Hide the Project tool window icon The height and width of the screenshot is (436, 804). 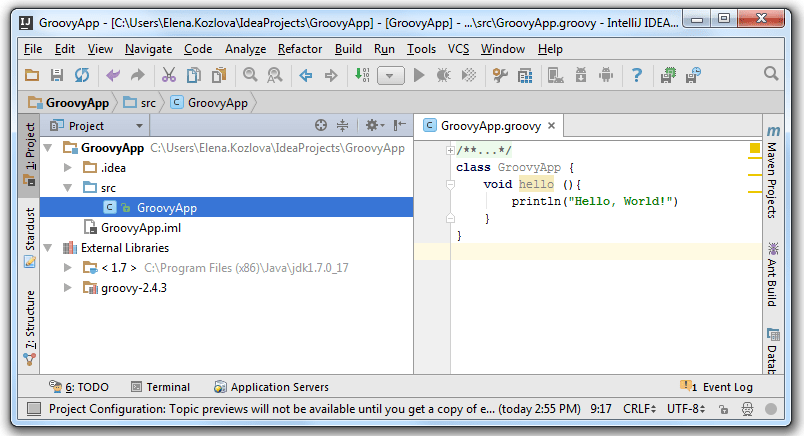(399, 125)
